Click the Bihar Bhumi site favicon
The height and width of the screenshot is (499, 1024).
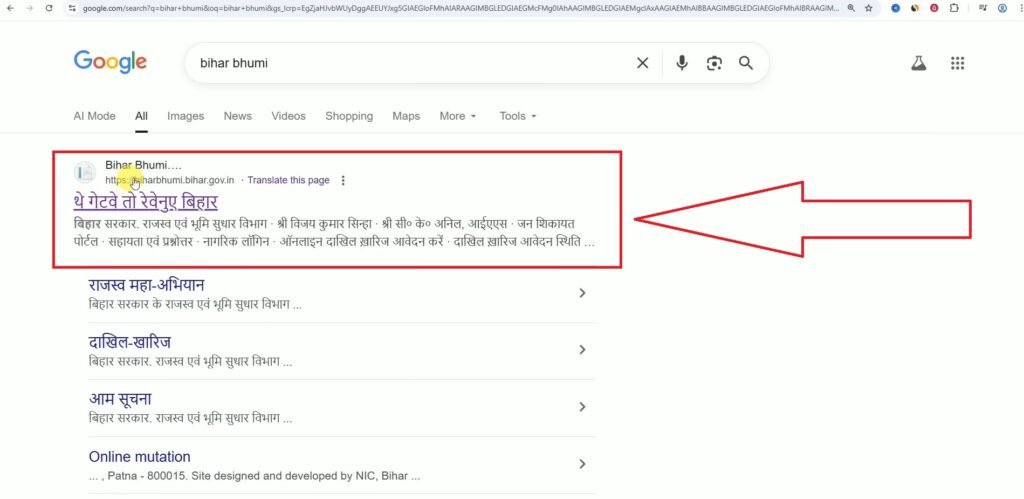84,172
